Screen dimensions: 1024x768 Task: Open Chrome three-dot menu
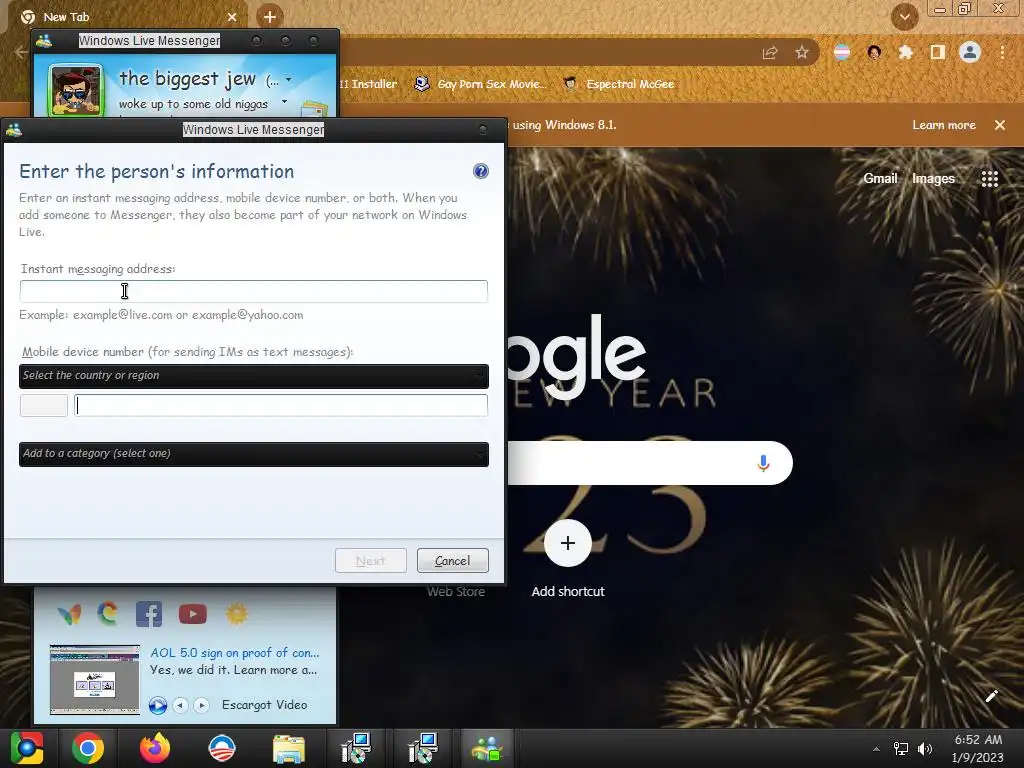1002,52
